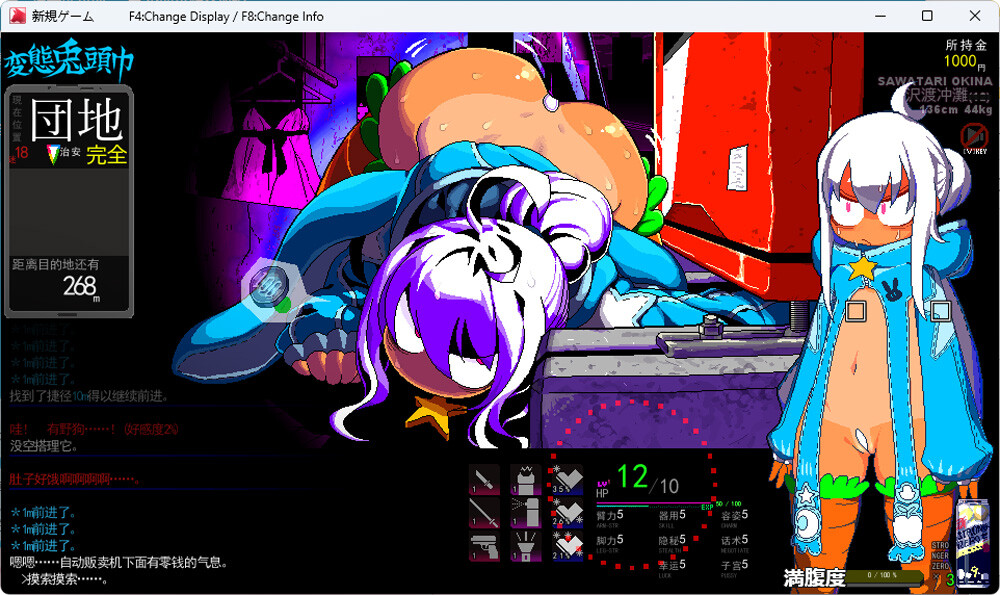Select the knife item in inventory

(484, 480)
